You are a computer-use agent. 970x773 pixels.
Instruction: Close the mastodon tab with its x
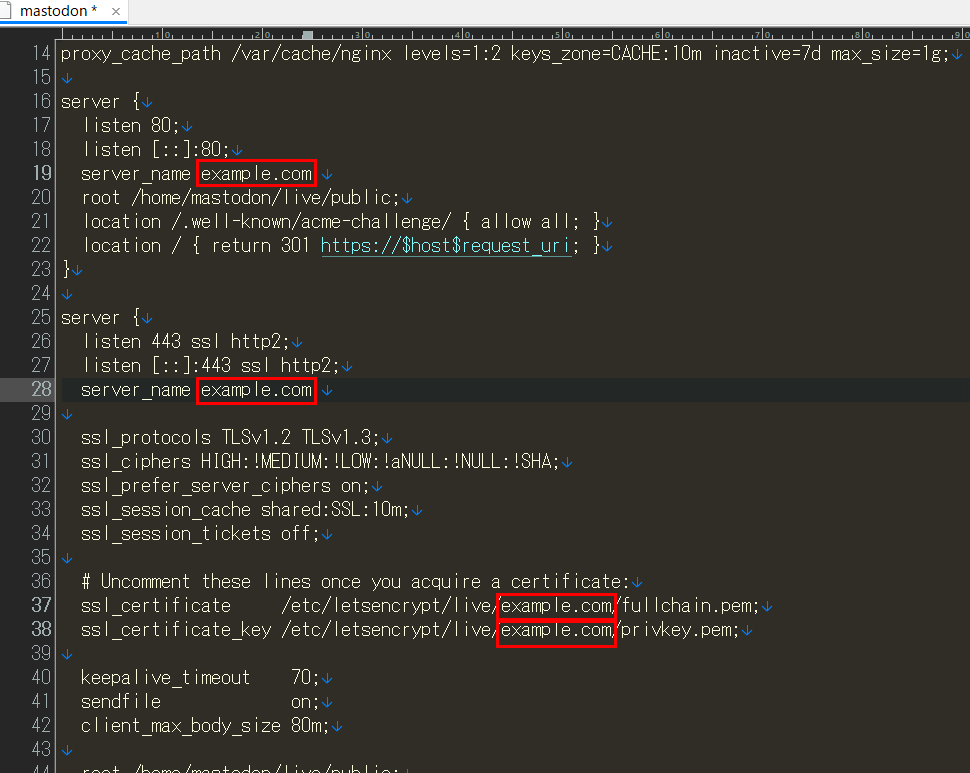pos(116,13)
